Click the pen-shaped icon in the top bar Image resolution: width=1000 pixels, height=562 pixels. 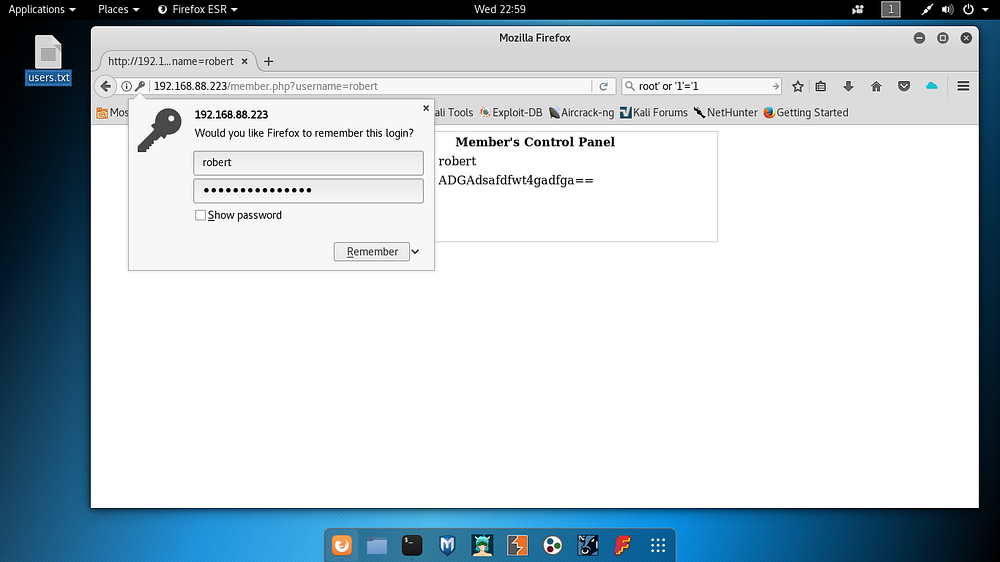[927, 9]
